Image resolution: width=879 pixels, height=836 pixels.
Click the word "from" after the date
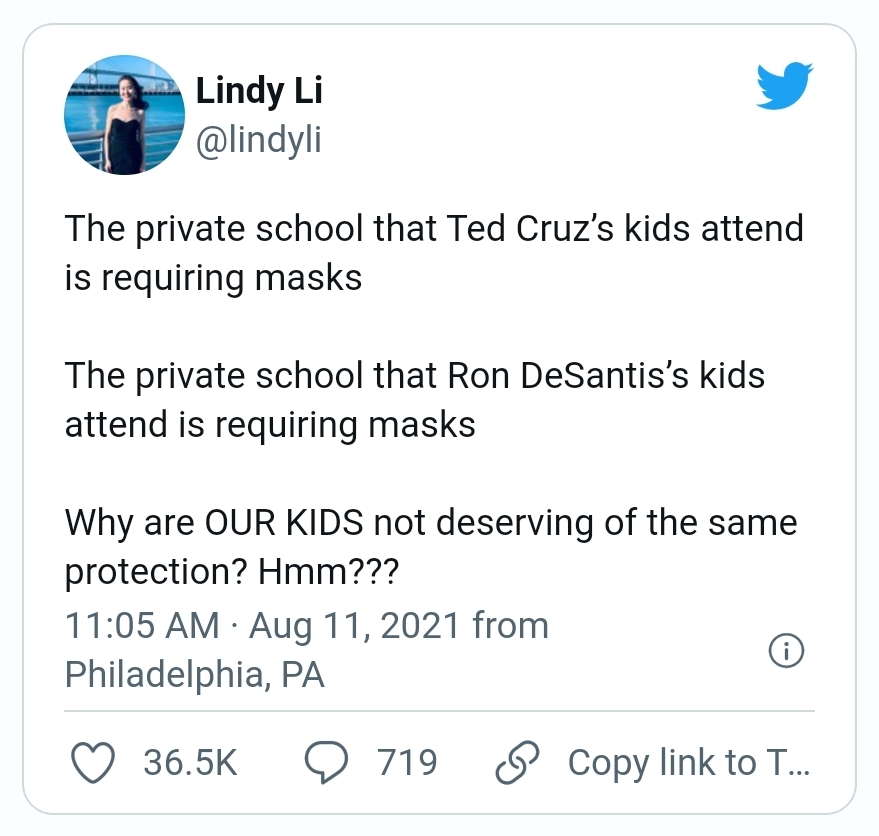510,626
